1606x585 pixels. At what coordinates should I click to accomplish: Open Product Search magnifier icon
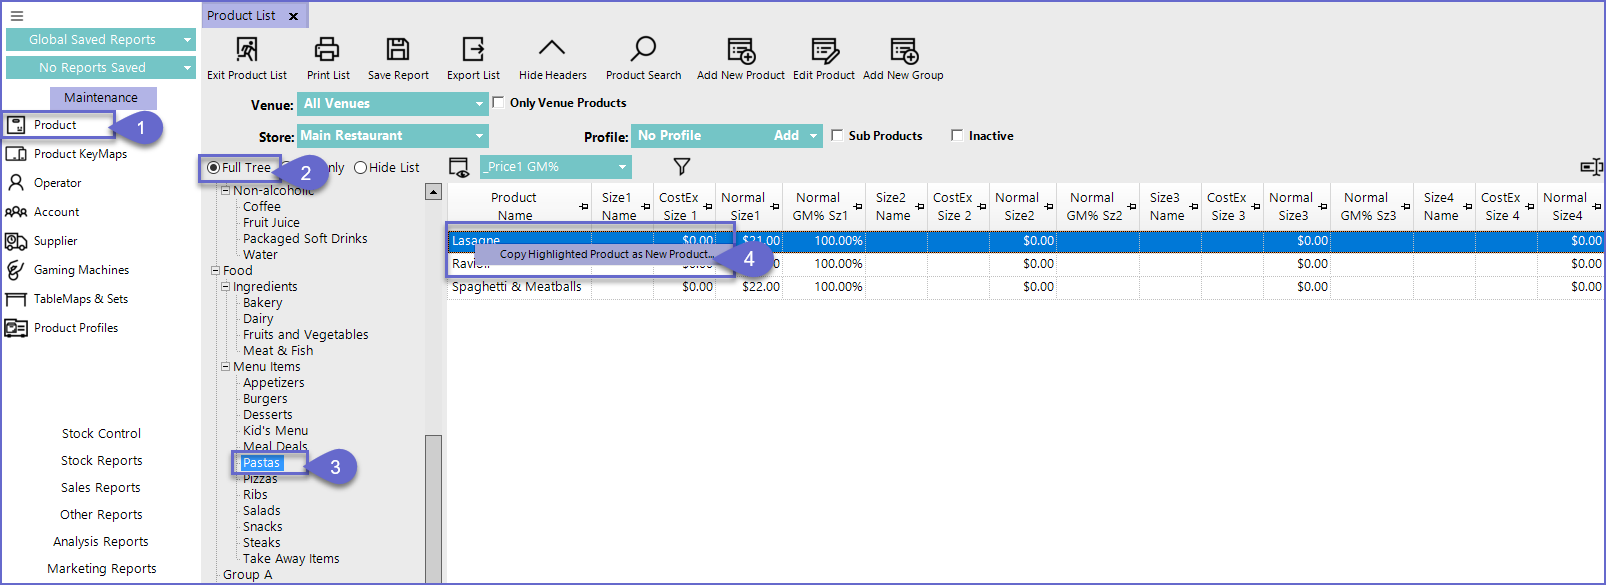643,49
